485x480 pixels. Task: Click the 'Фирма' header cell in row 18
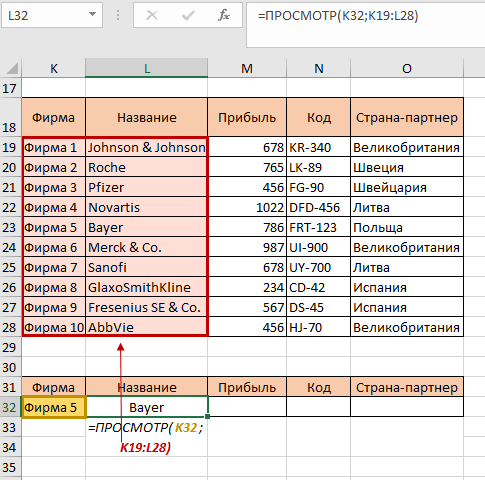(54, 117)
